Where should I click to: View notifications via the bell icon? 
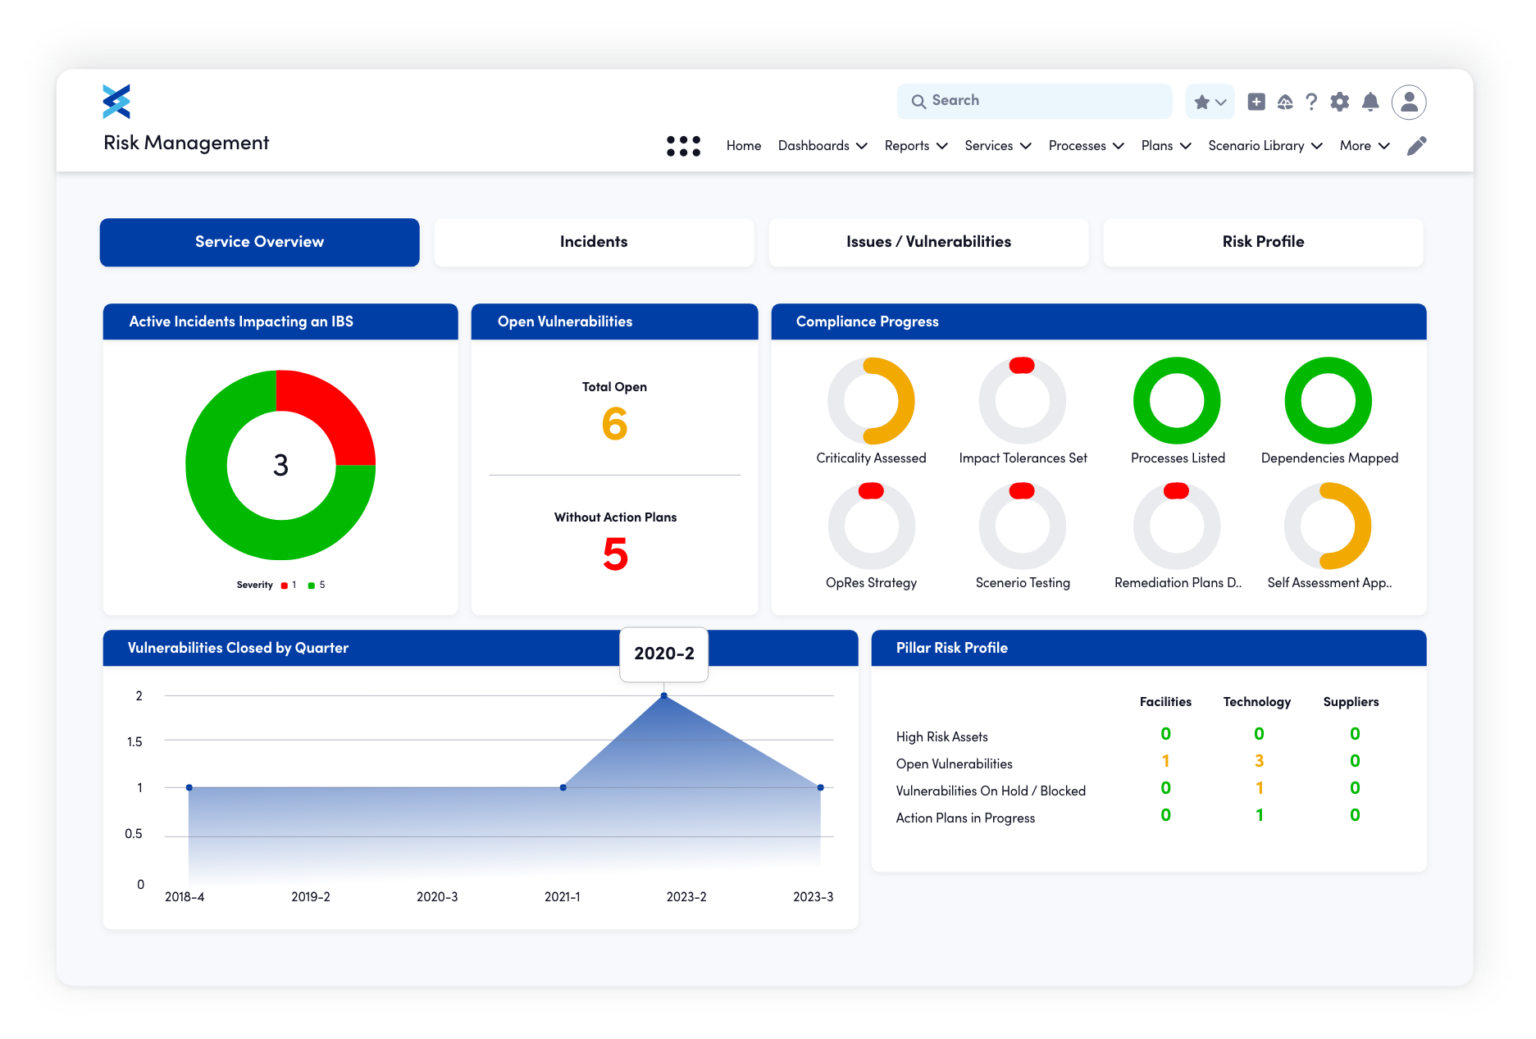point(1370,101)
